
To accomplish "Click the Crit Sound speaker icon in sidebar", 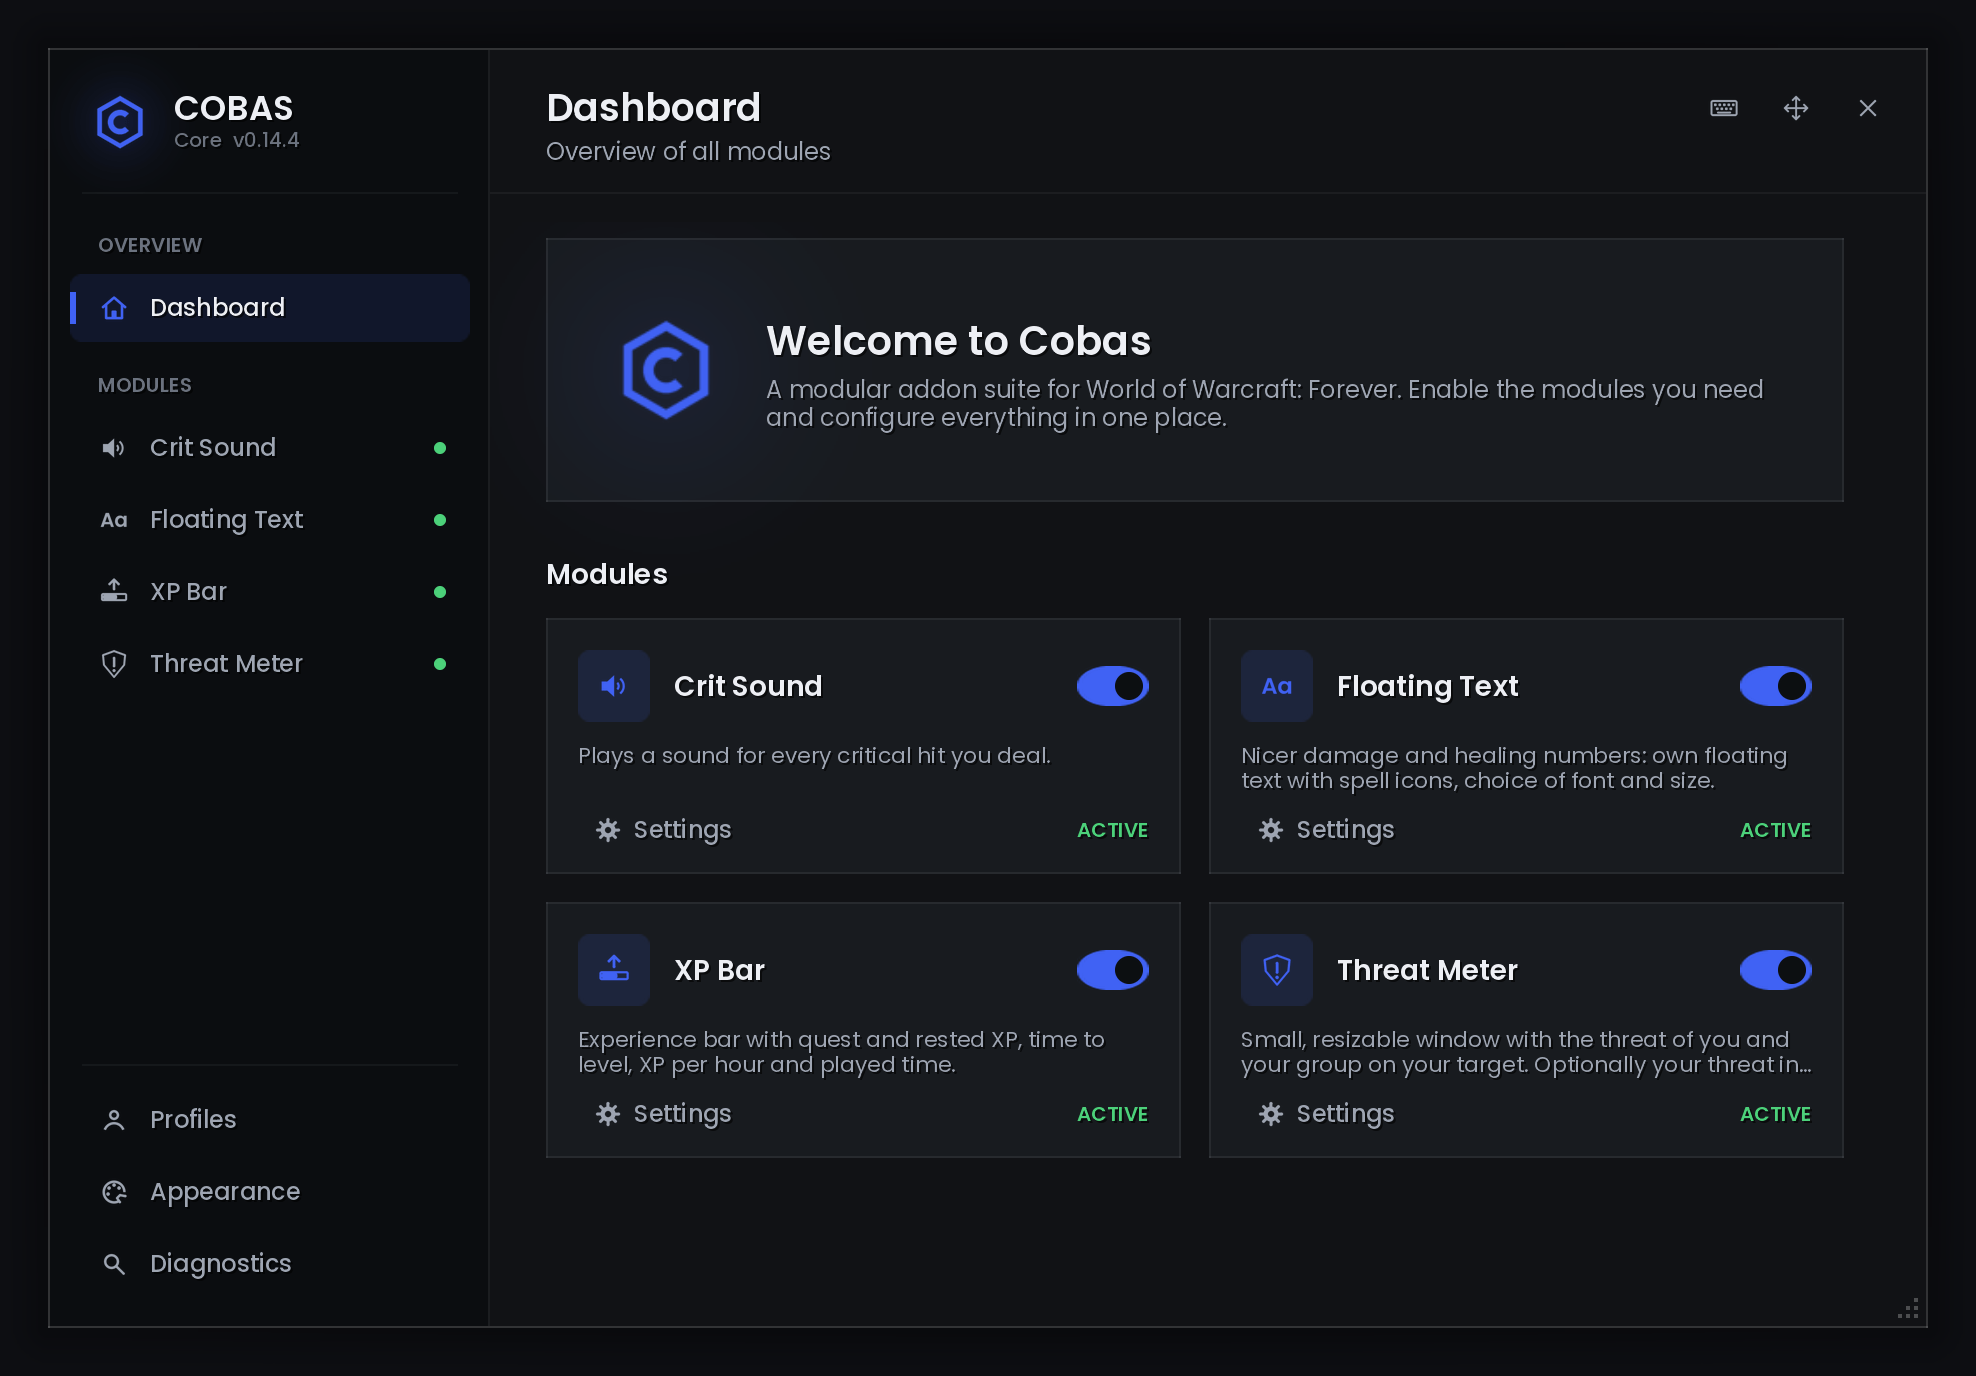I will 114,448.
